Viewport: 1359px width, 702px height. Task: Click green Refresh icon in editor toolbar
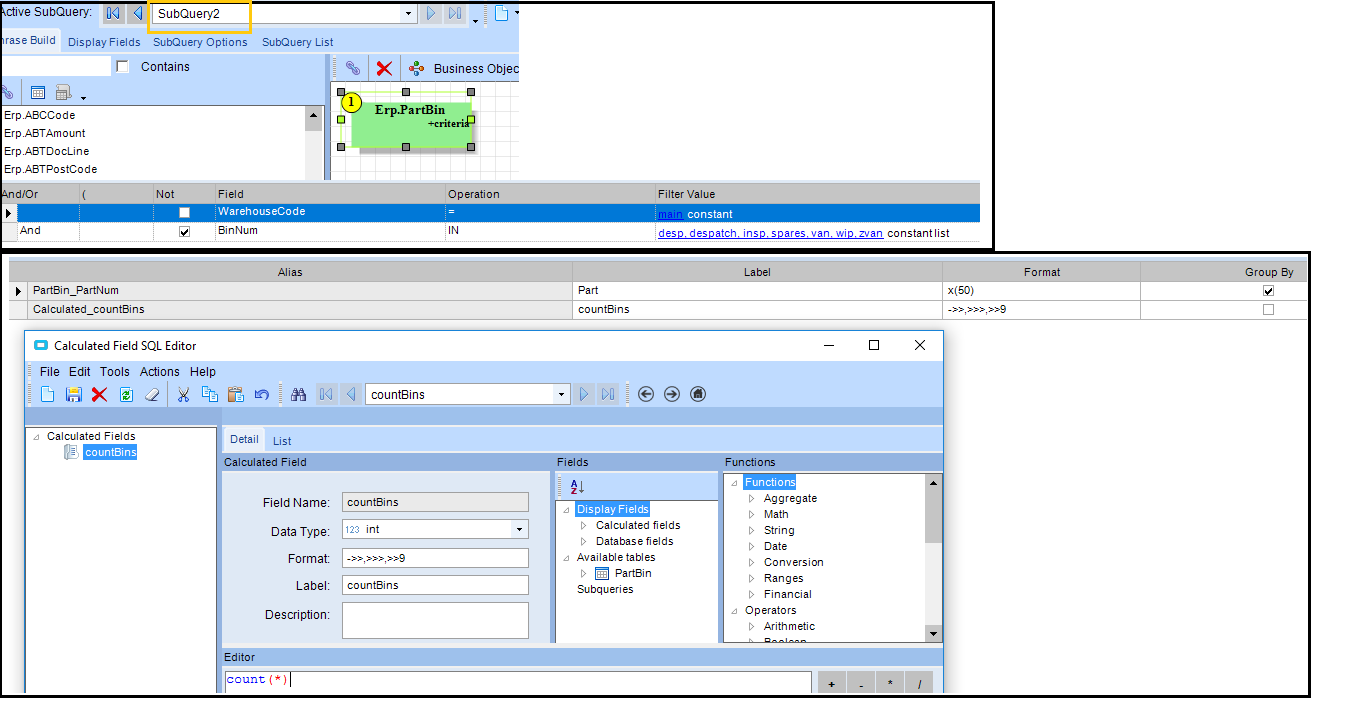126,394
